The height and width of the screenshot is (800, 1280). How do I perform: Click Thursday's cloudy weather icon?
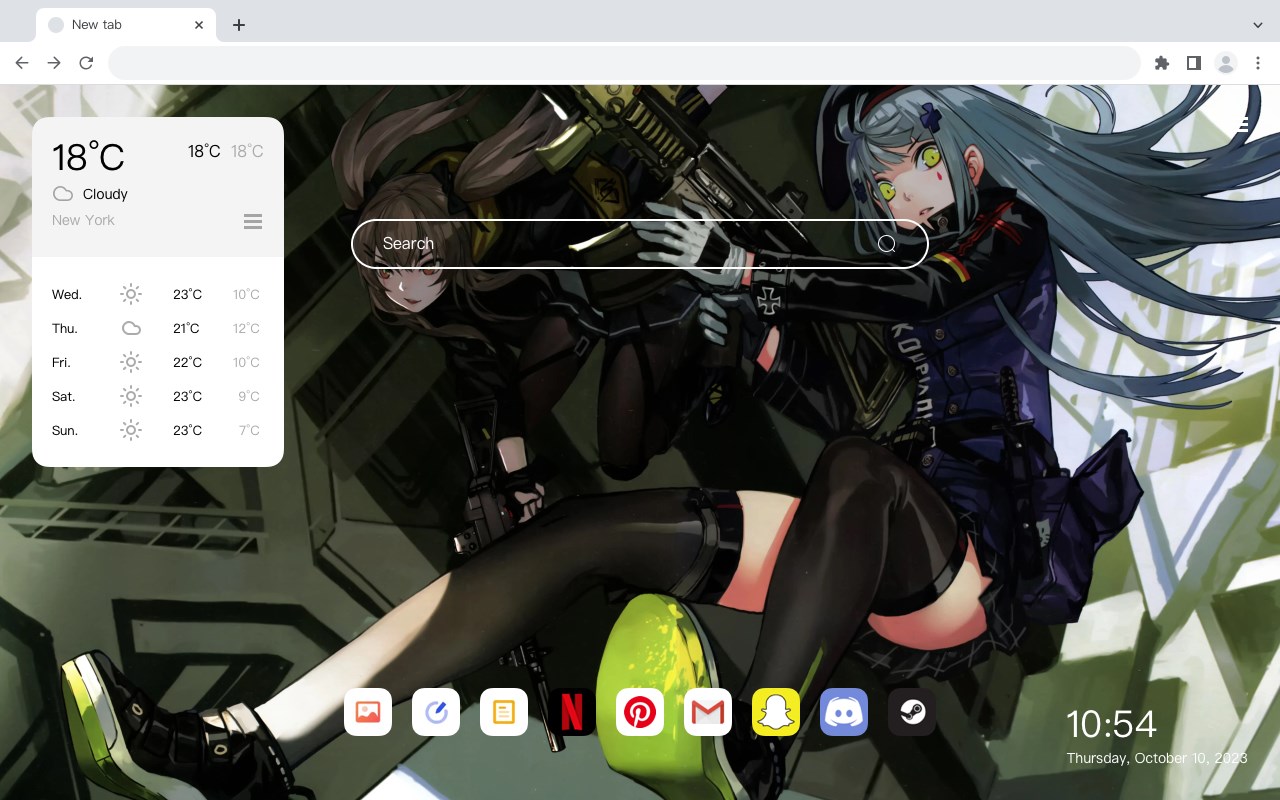tap(131, 328)
